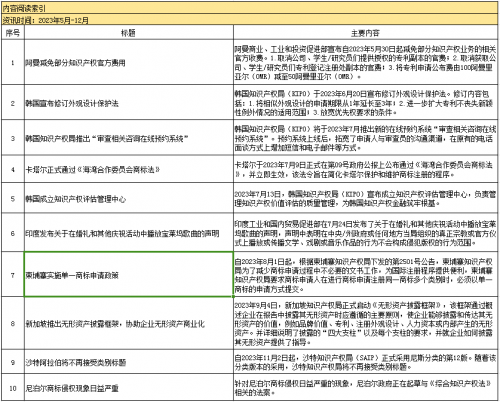
Task: Open content cell starting "自2023年11月2日起"
Action: (366, 362)
